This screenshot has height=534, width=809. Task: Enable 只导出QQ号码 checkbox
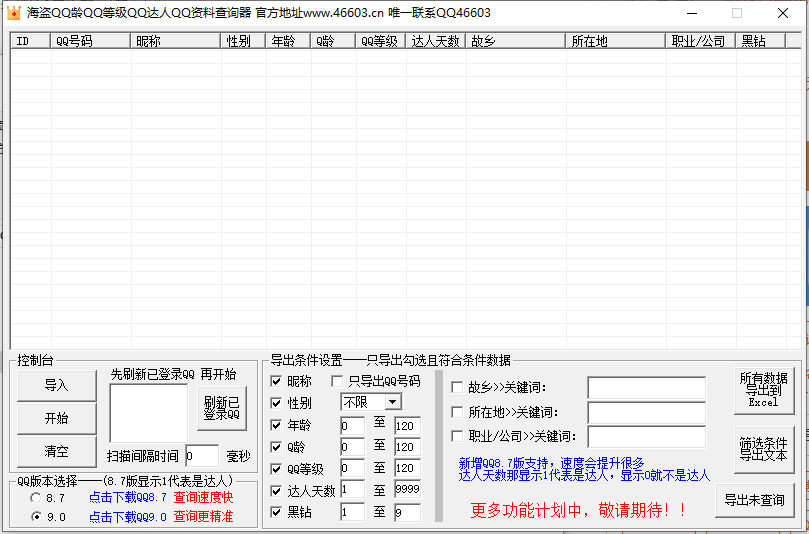coord(337,381)
